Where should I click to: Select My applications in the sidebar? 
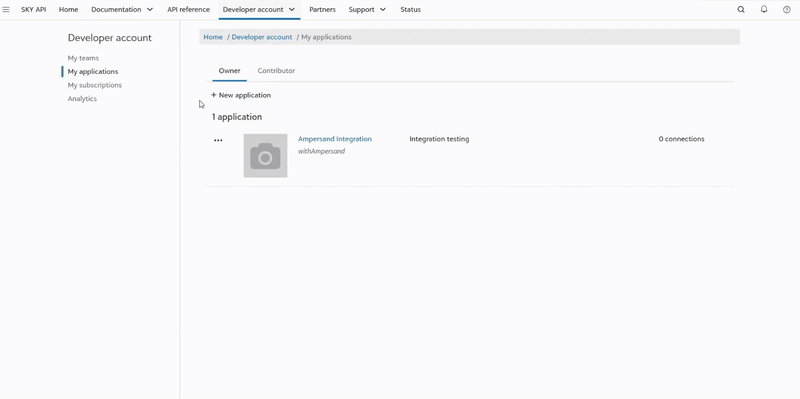(x=93, y=72)
